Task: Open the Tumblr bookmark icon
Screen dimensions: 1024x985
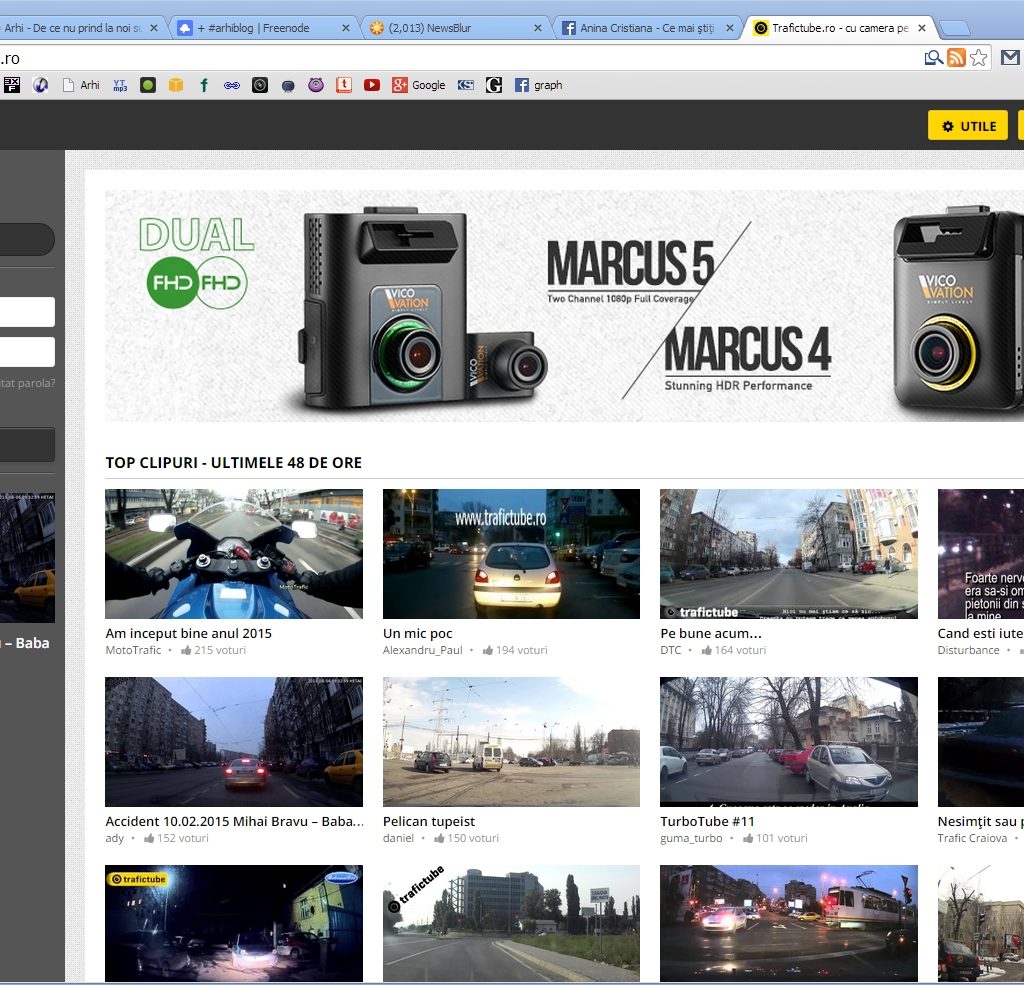Action: pos(345,85)
